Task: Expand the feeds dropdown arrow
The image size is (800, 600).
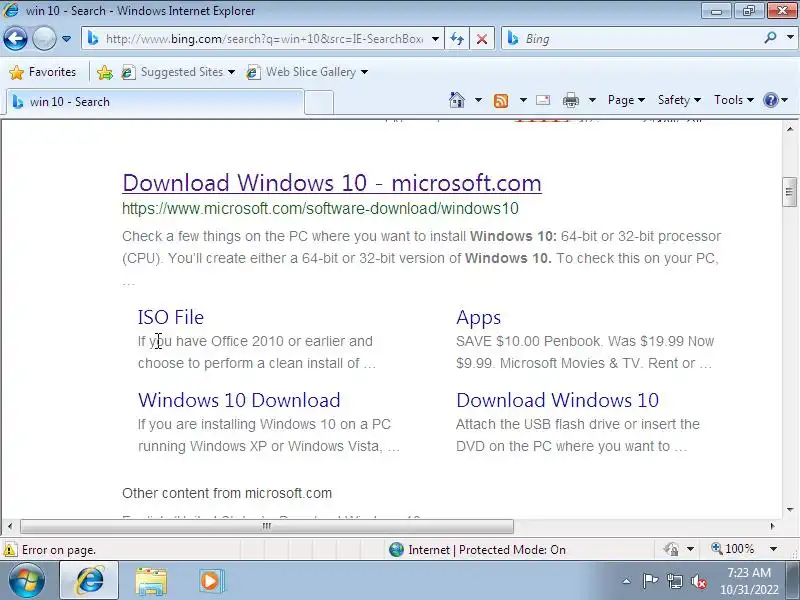Action: 523,100
